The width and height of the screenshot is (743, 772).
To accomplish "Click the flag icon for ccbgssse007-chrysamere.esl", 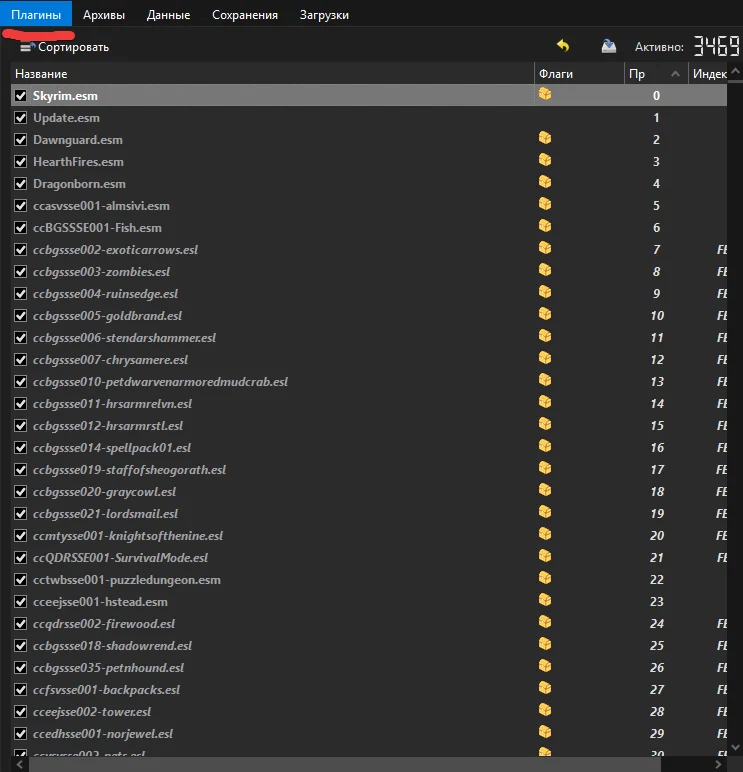I will click(545, 357).
